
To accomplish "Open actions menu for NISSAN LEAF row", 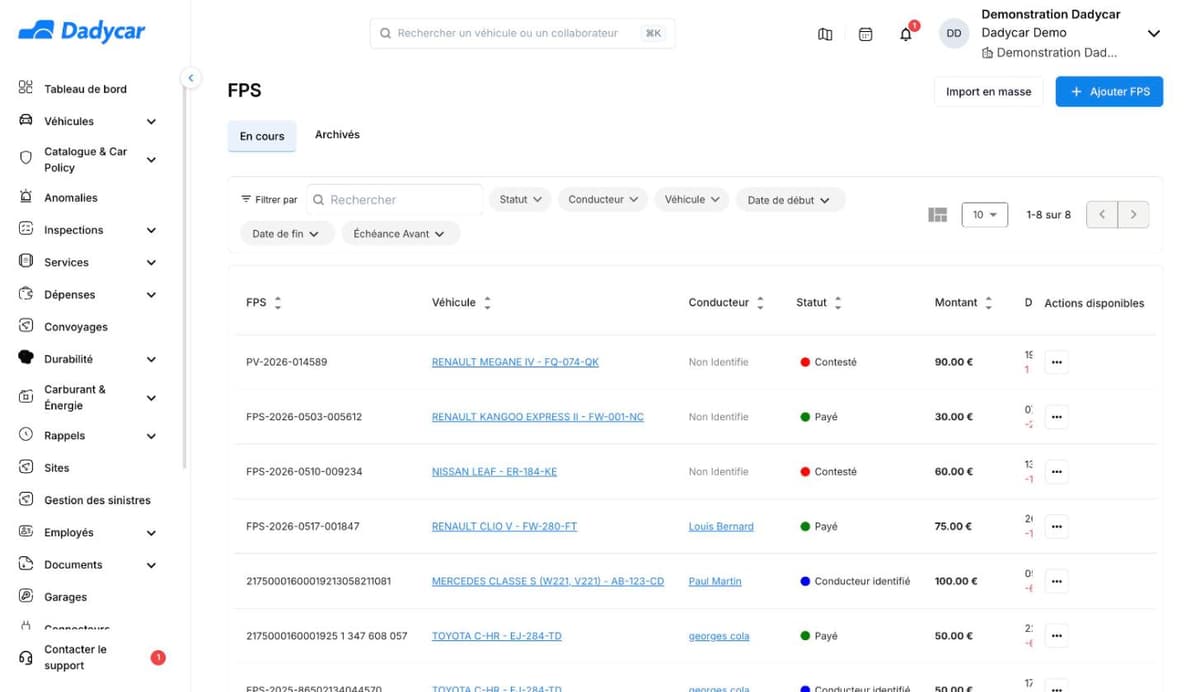I will [1056, 472].
